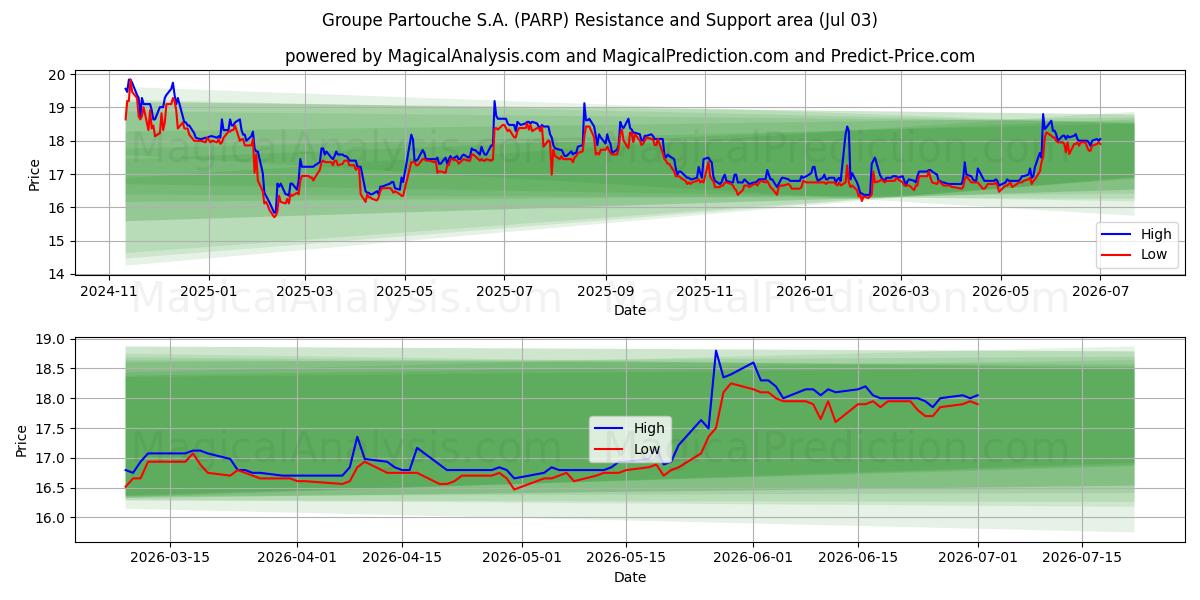Click the '2026-05-01' x-axis label
This screenshot has height=600, width=1200.
click(x=522, y=558)
